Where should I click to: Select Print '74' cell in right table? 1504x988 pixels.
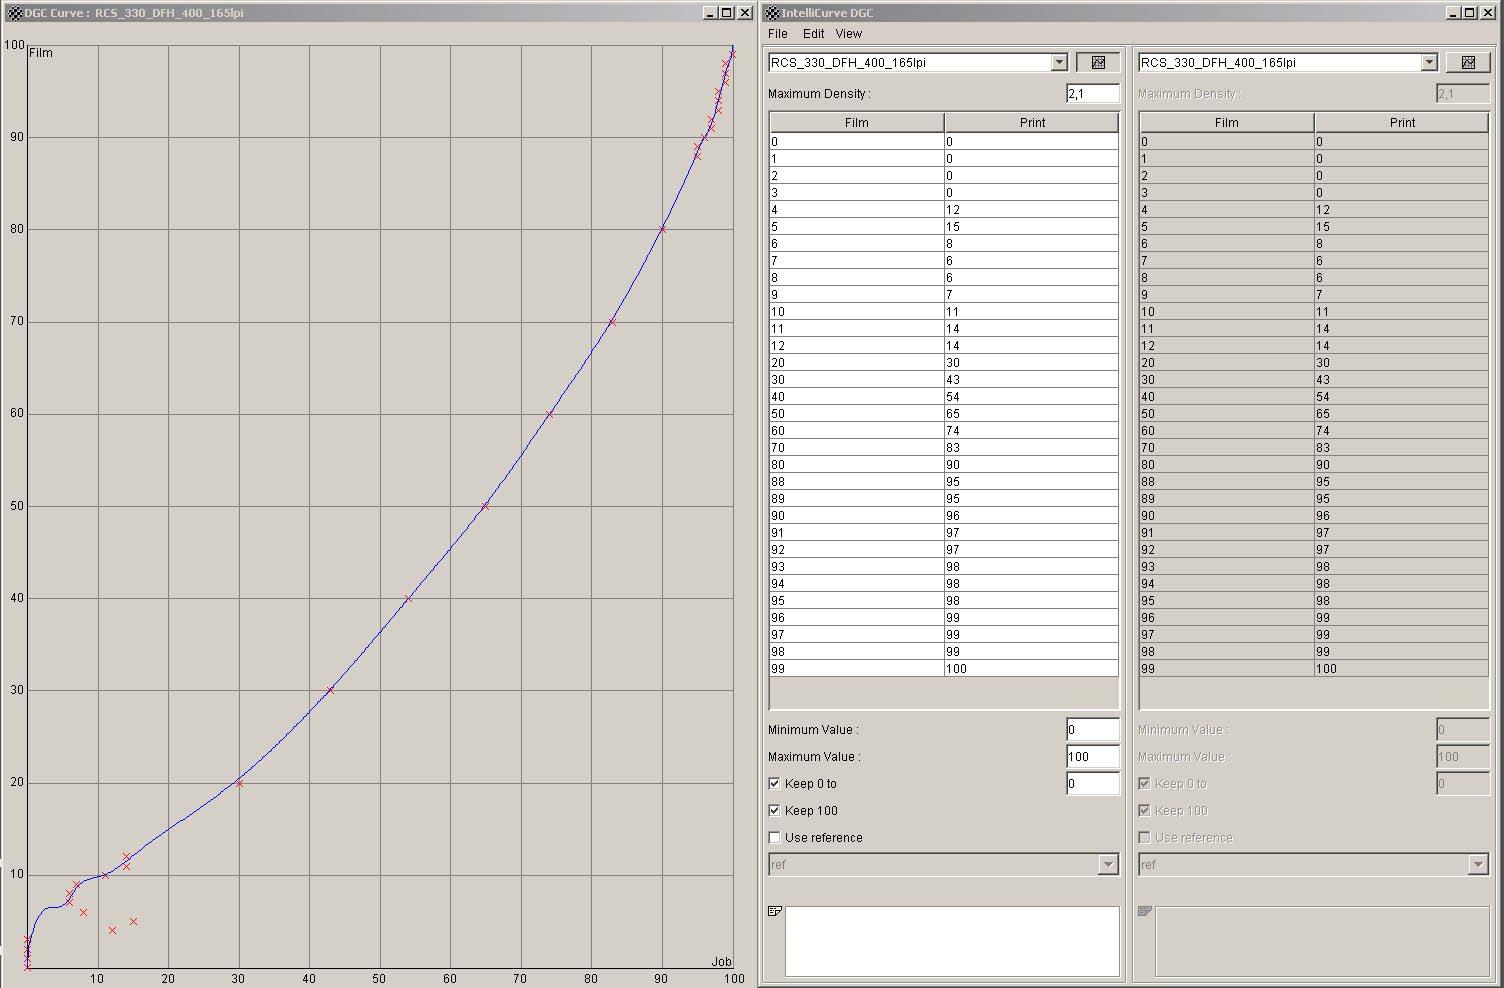(x=1401, y=431)
